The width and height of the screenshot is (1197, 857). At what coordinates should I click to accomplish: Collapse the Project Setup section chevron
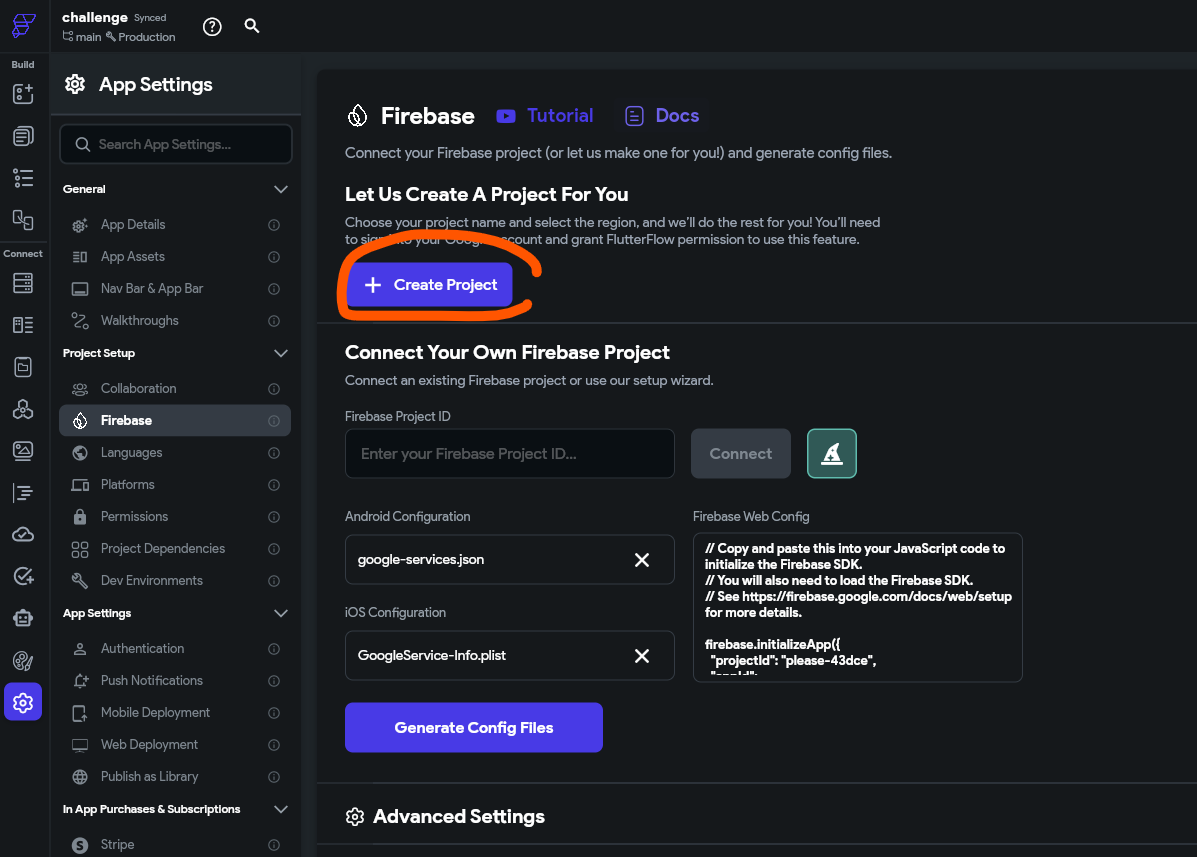281,353
